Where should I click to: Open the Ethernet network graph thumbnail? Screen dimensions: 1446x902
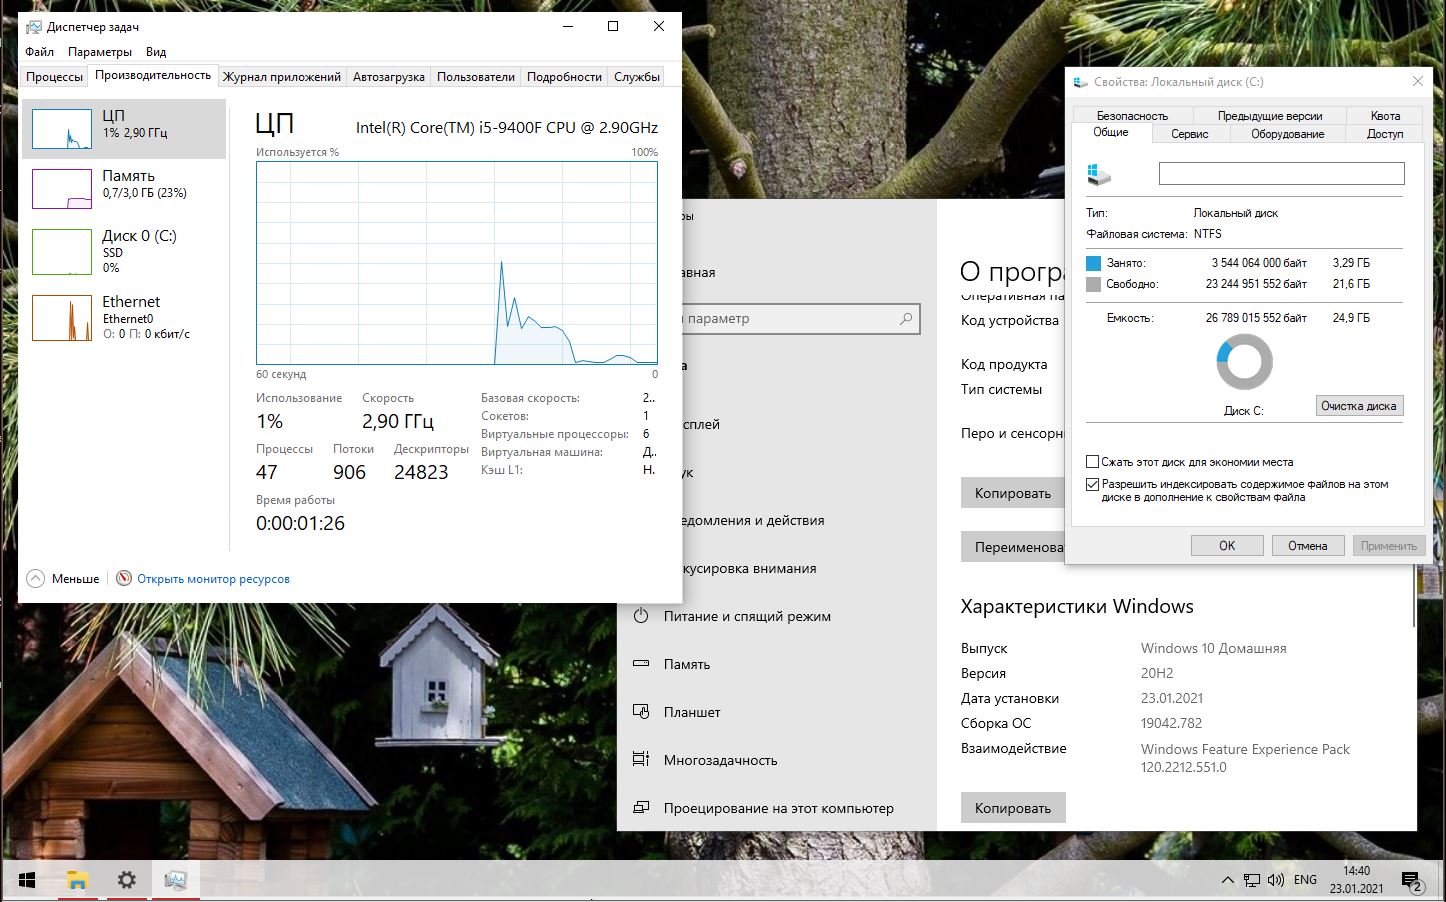pyautogui.click(x=62, y=318)
